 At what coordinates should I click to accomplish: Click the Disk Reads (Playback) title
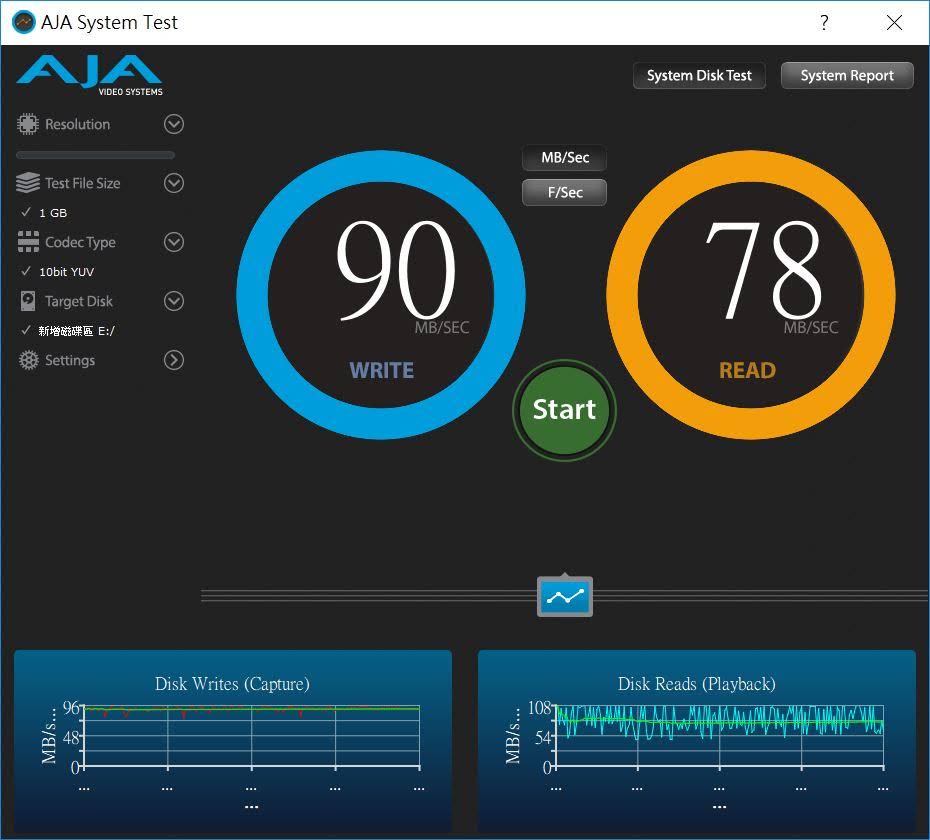click(x=697, y=683)
